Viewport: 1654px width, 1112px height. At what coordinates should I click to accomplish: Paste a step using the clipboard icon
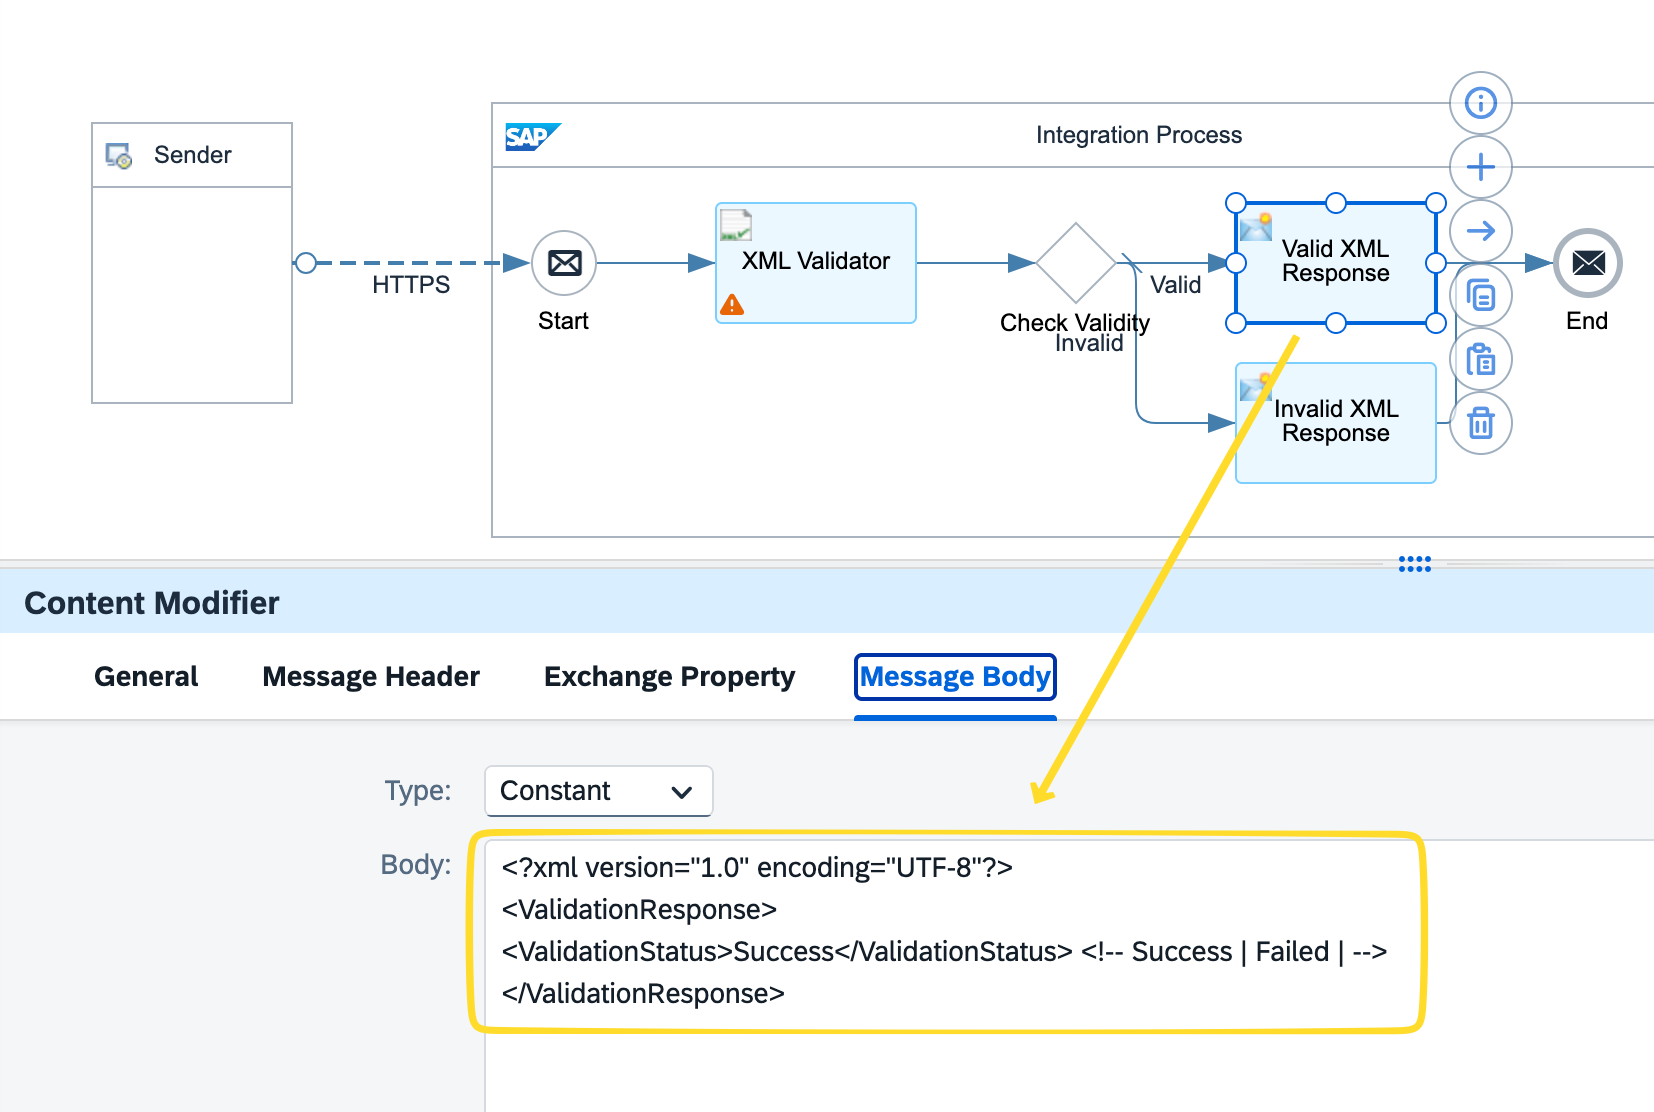(1481, 359)
